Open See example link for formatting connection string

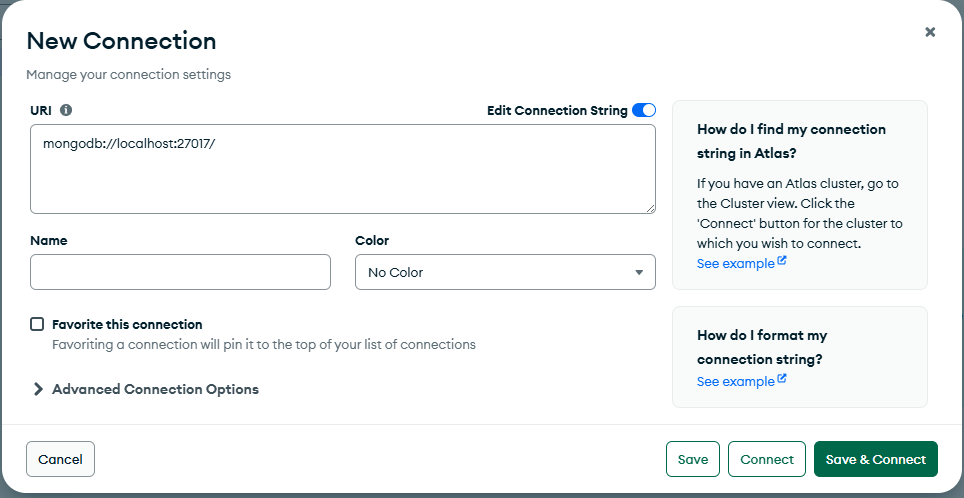pyautogui.click(x=735, y=381)
